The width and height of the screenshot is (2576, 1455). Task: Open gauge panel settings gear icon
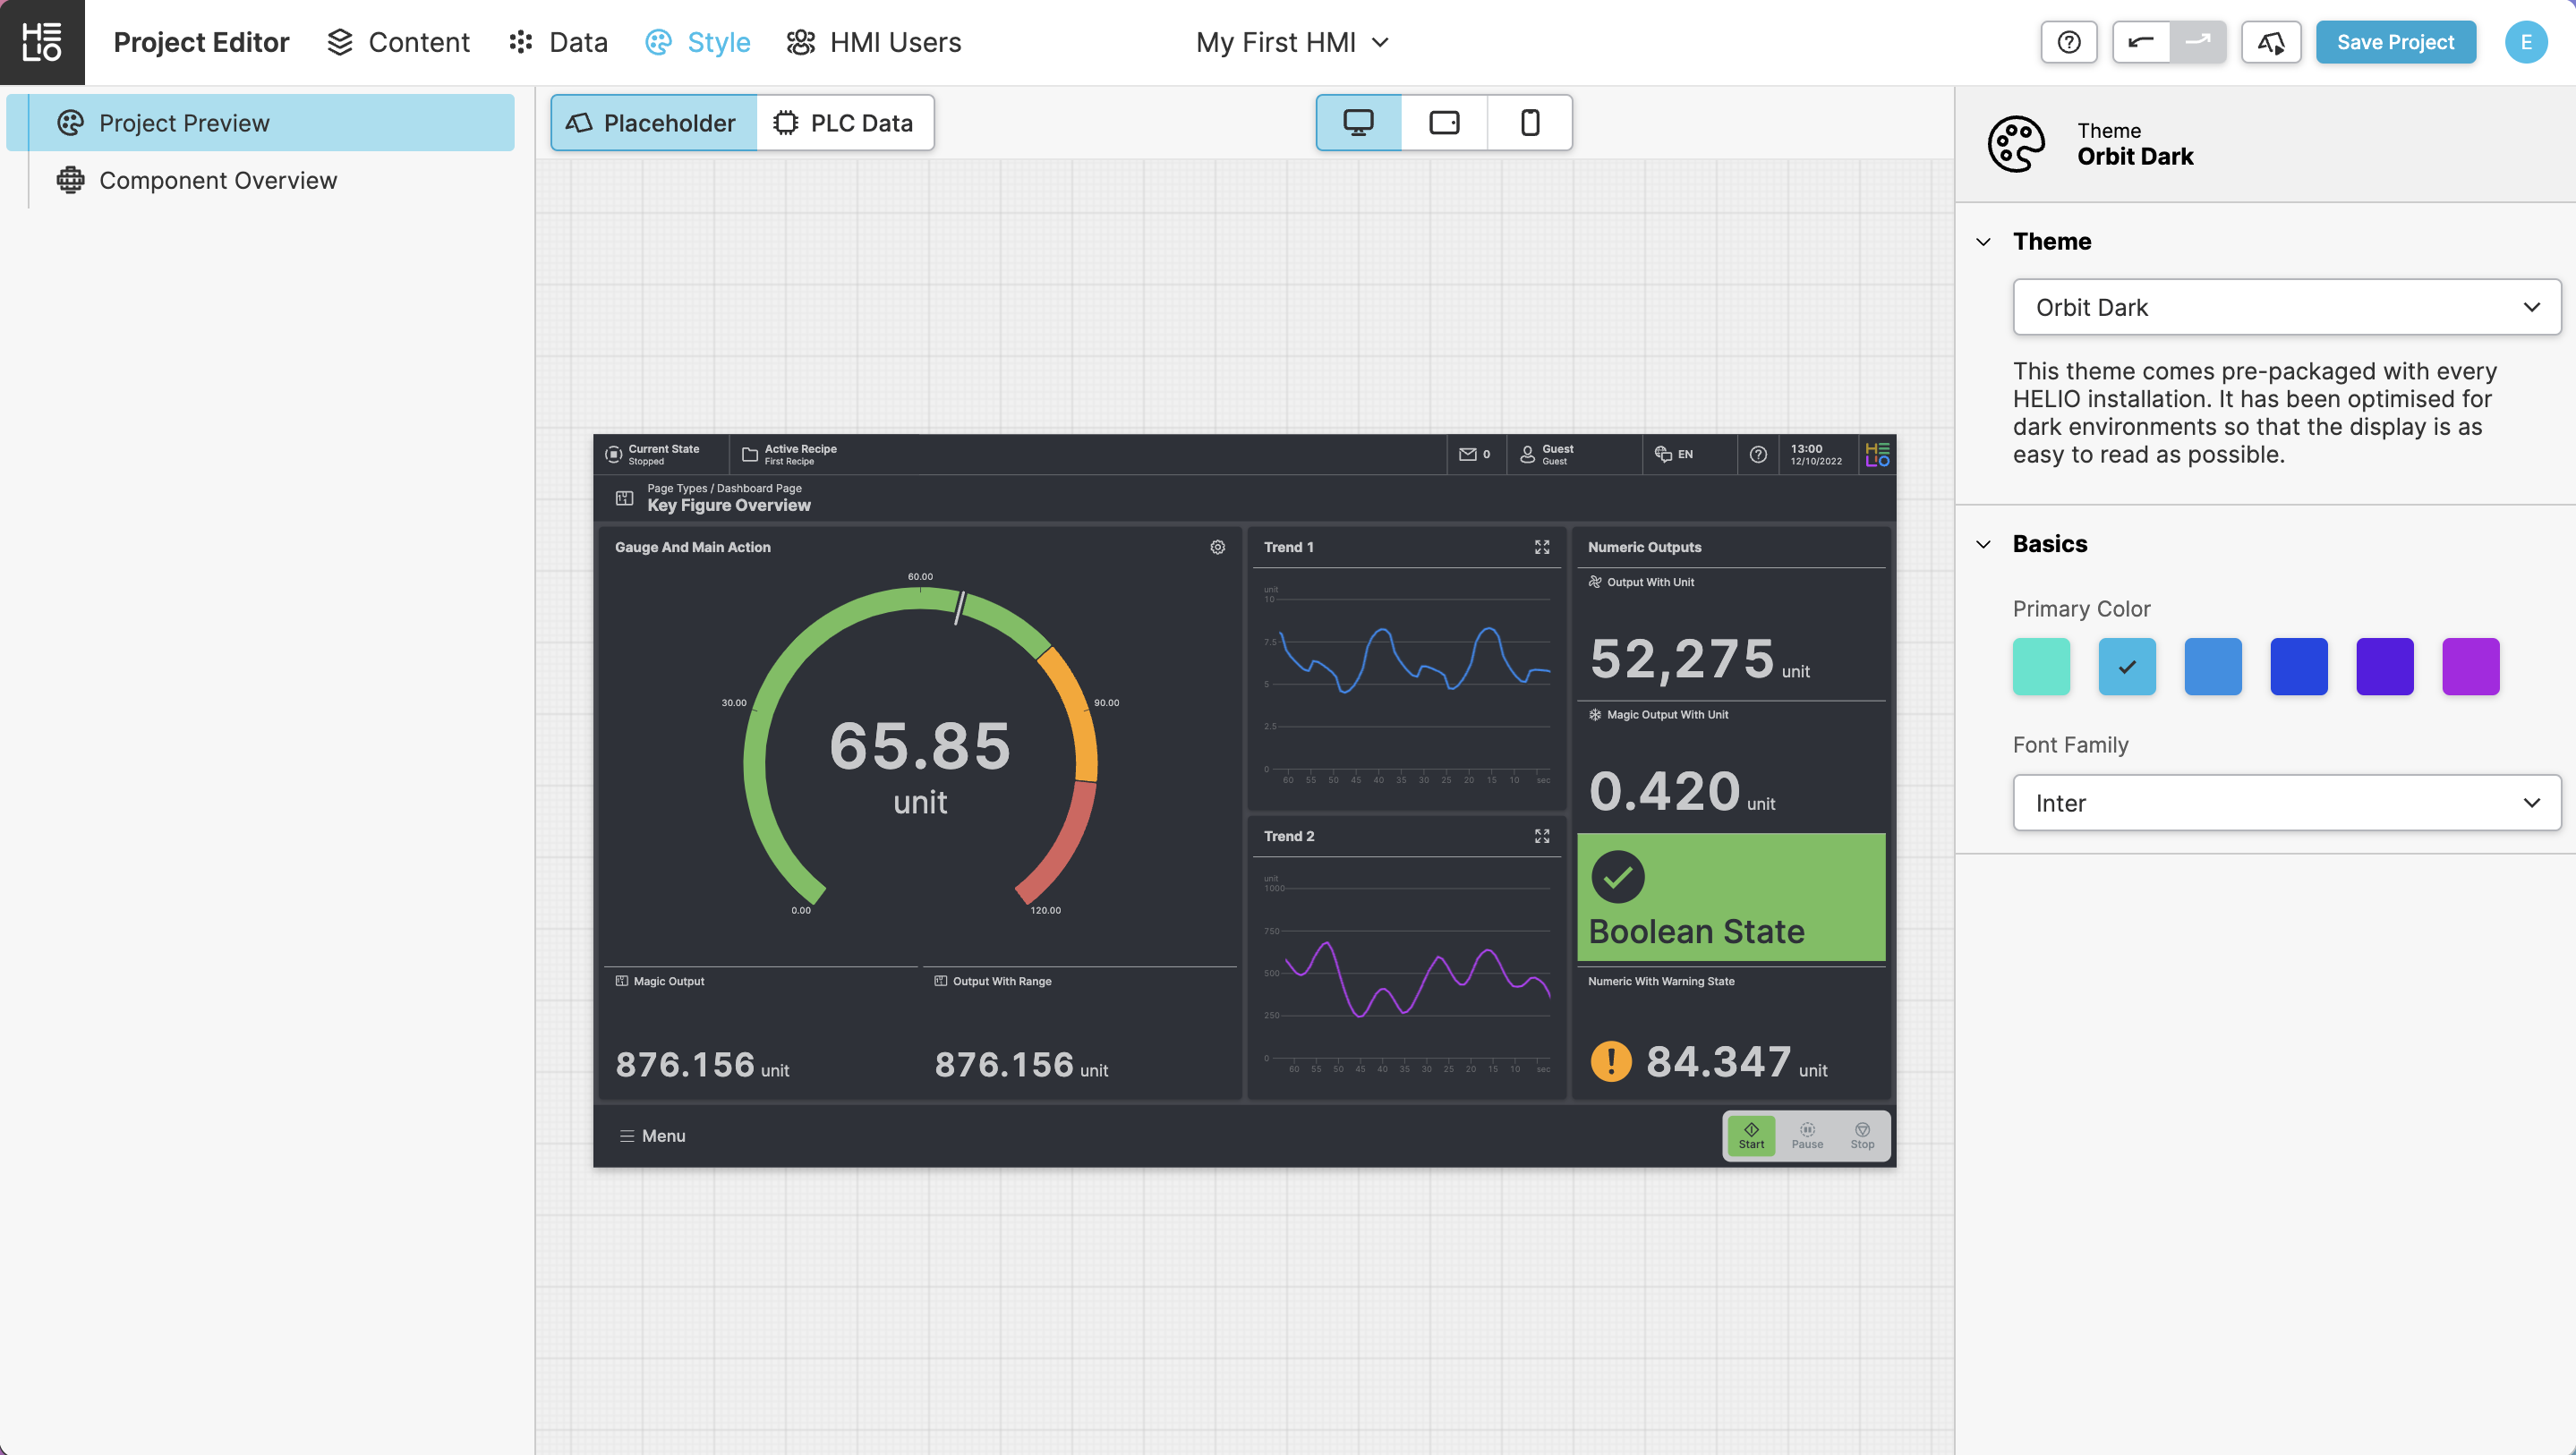(1217, 547)
